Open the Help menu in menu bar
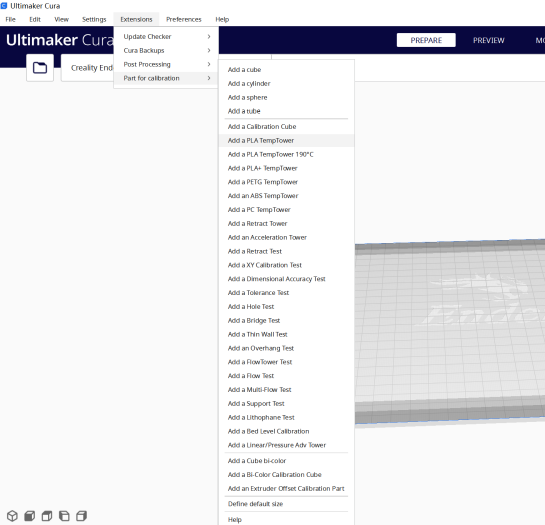 click(222, 19)
